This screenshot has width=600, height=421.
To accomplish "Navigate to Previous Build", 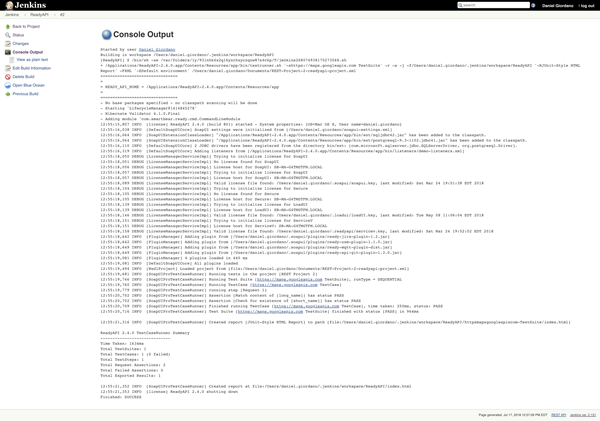I will click(25, 94).
